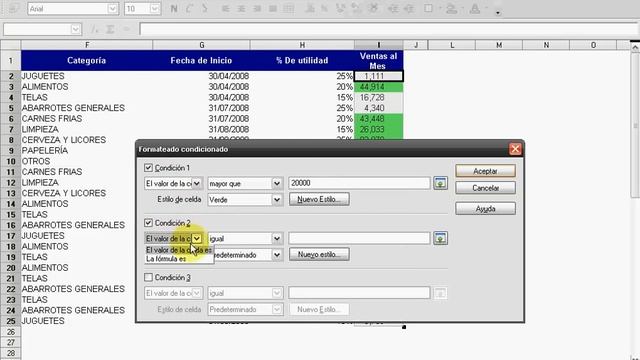Click Condición 2 'Nuevo estilo...' button
Screen dimensions: 640x360
pyautogui.click(x=319, y=255)
